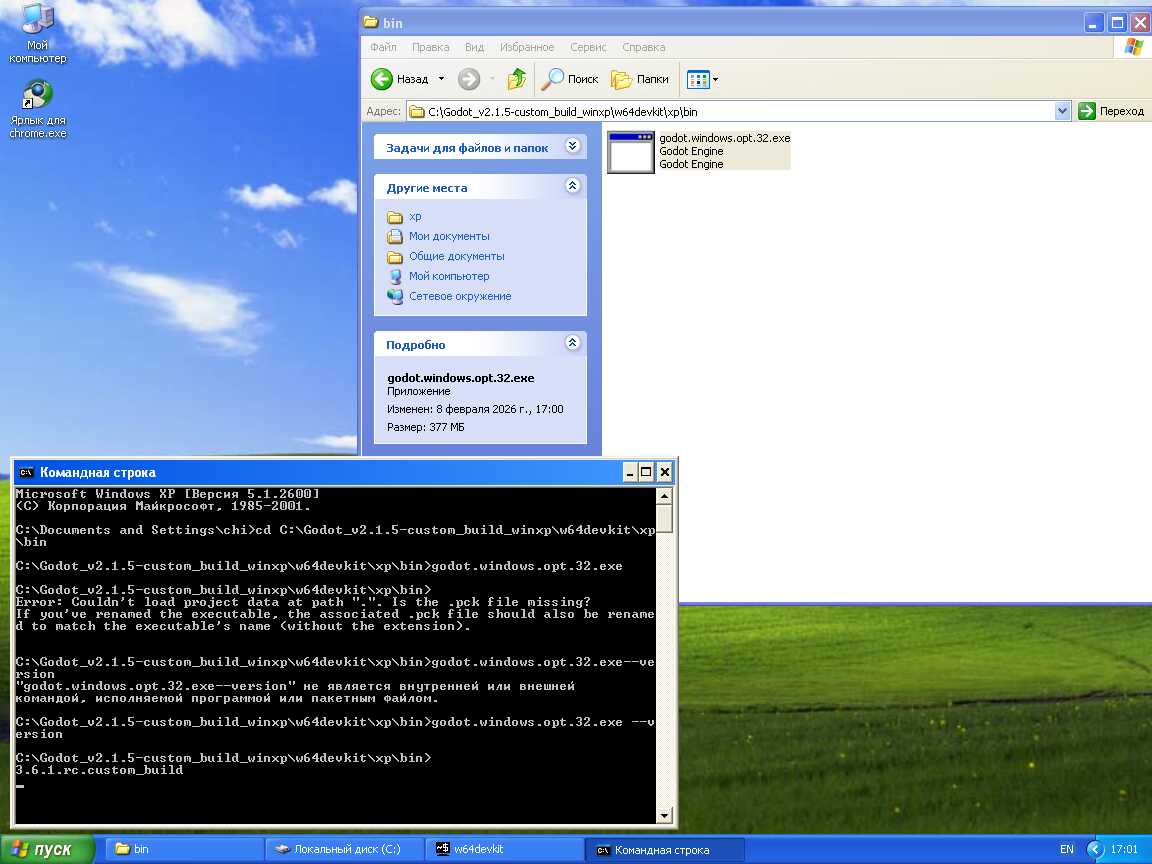
Task: Switch to the w64devkit taskbar button
Action: [x=505, y=849]
